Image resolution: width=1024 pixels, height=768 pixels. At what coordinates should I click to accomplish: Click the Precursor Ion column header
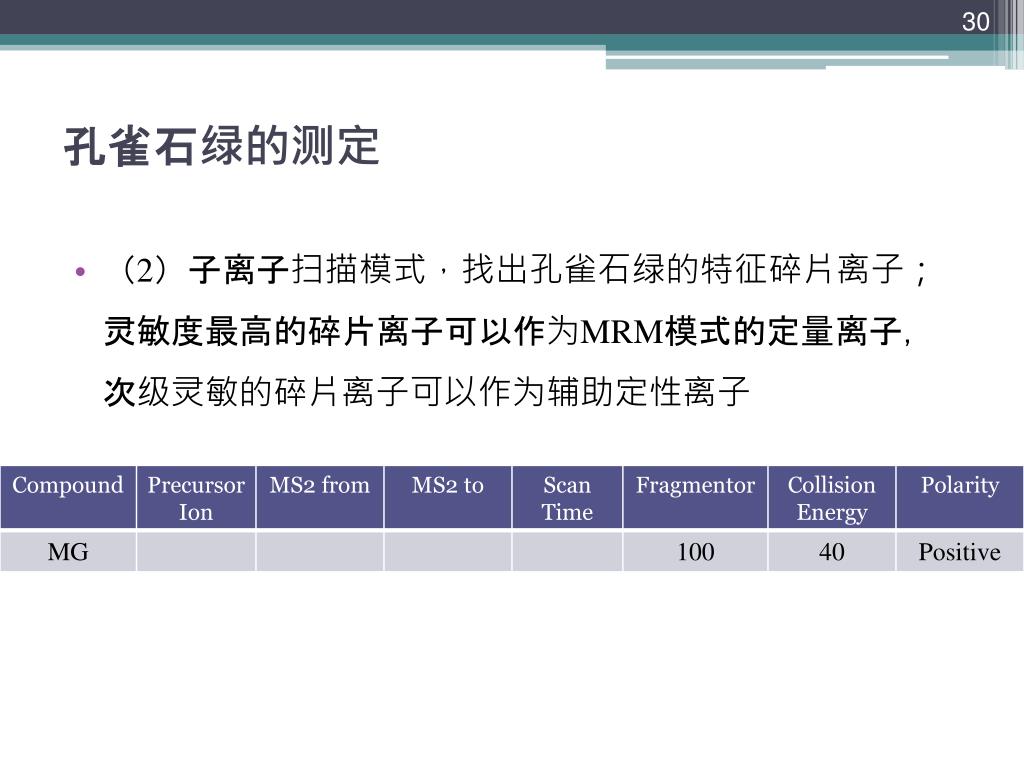(x=196, y=497)
